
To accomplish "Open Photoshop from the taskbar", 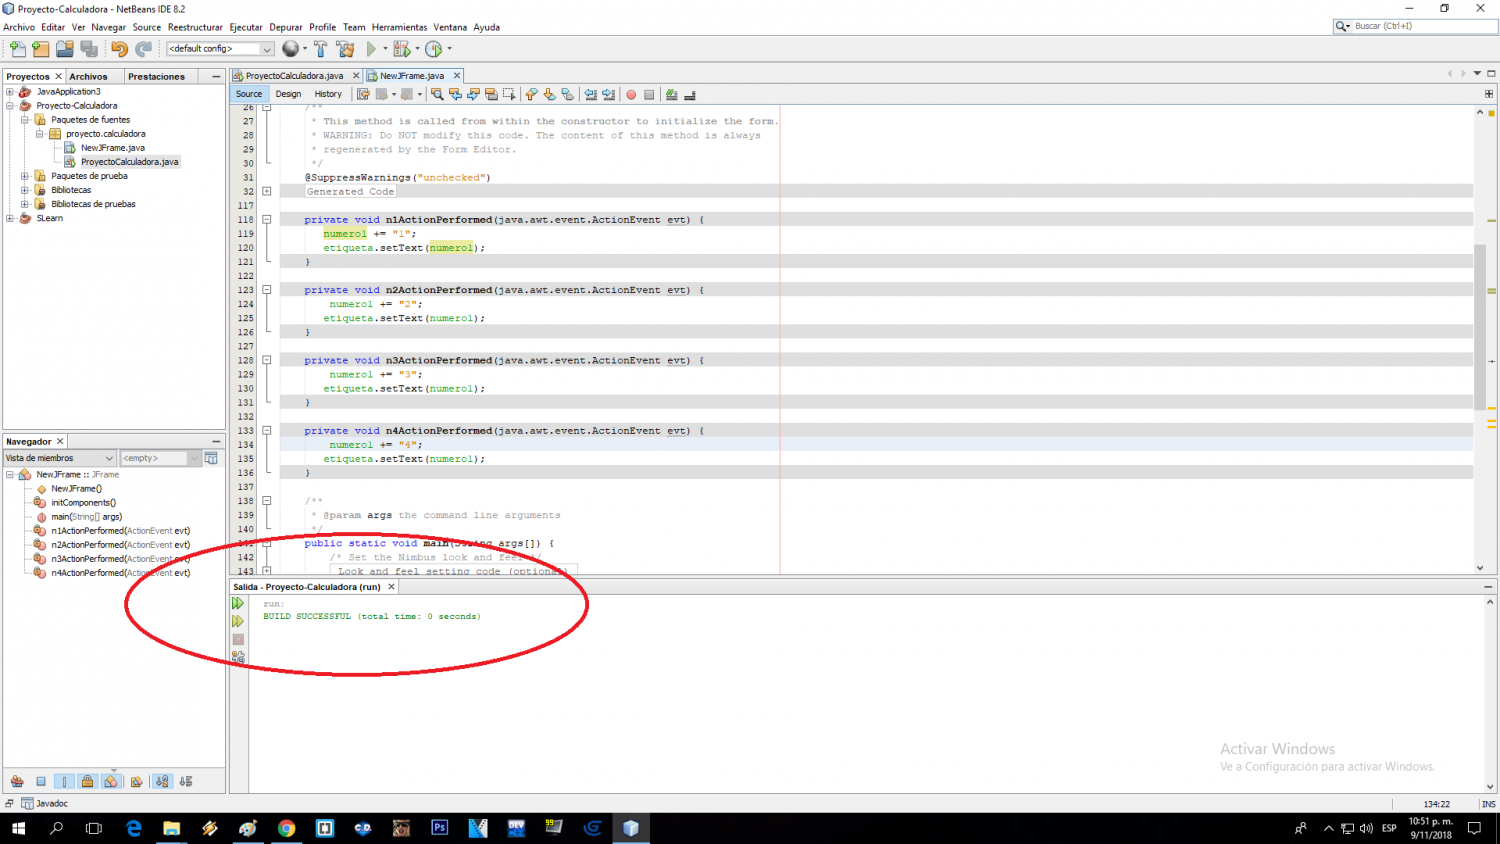I will pos(439,828).
